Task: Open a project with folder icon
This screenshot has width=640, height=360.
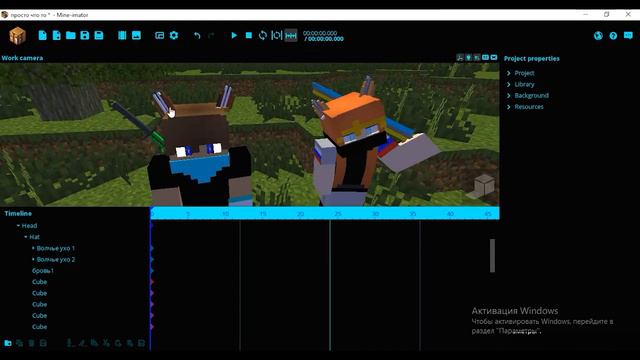Action: (x=71, y=36)
